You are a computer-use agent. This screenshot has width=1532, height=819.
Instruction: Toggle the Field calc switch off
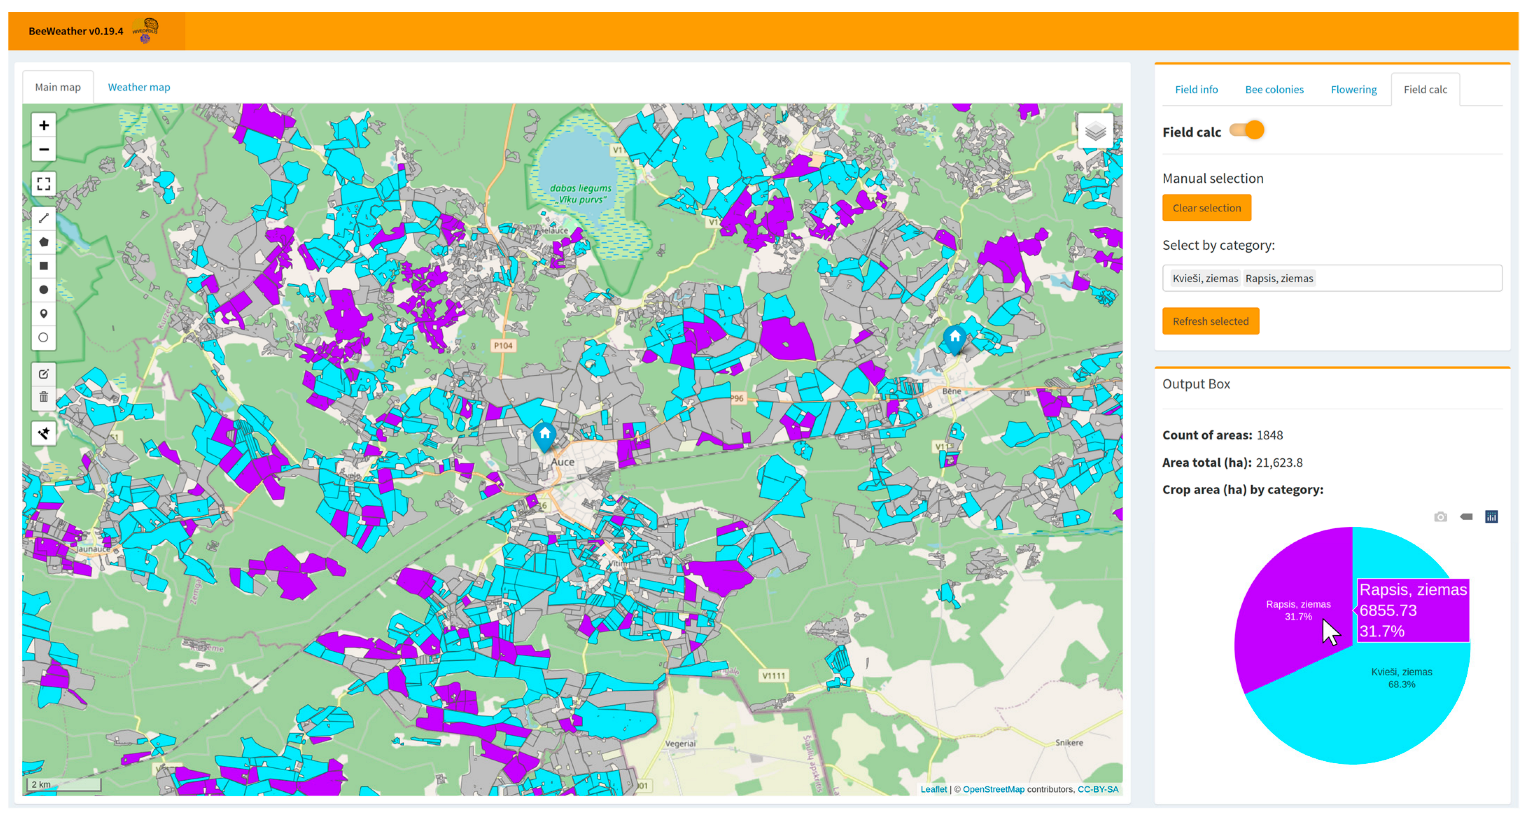tap(1248, 131)
